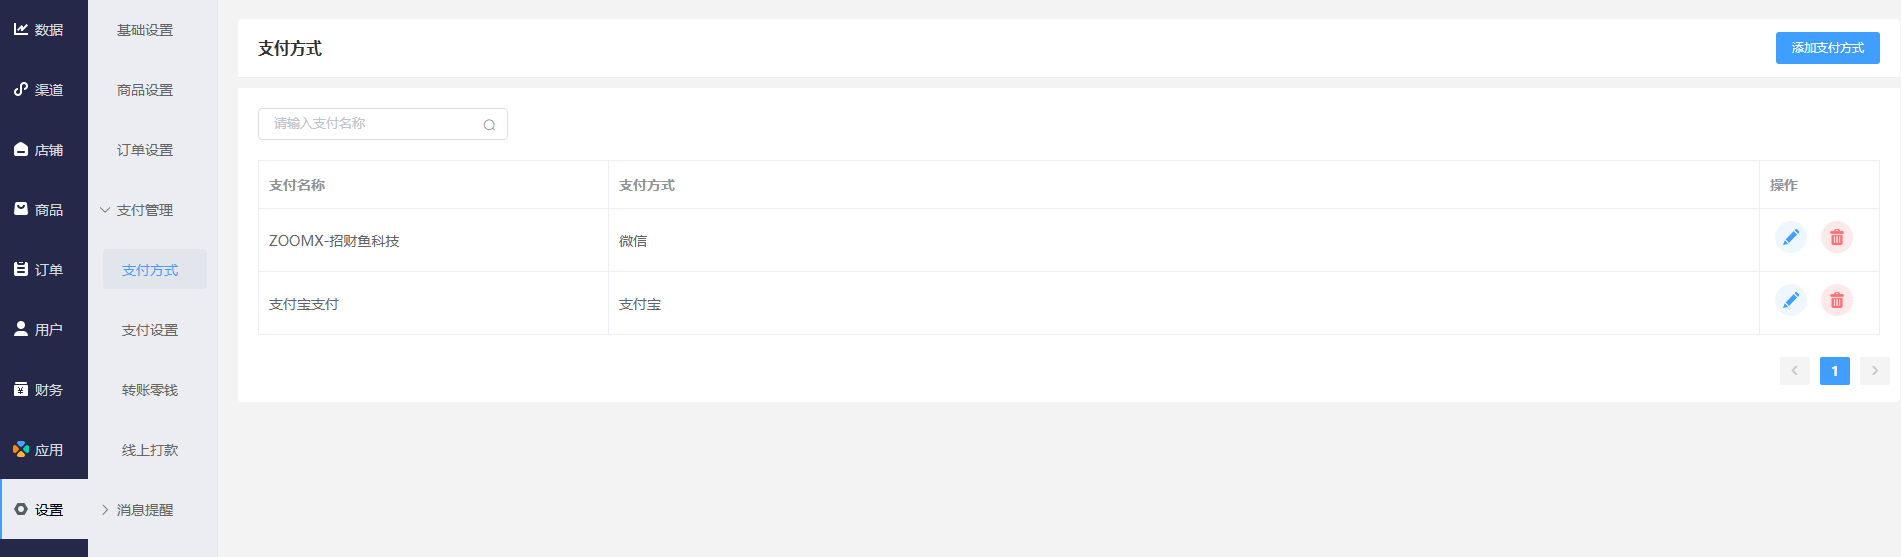Open the 渠道 section in sidebar

click(x=44, y=90)
